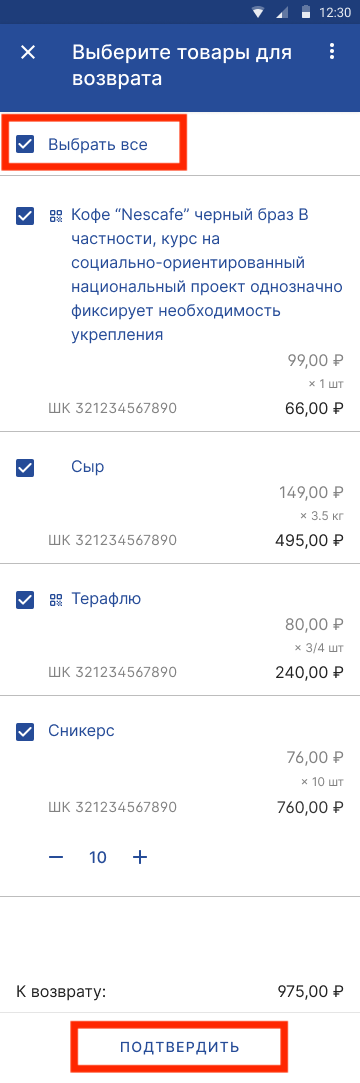The height and width of the screenshot is (1083, 360).
Task: Open the three-dot overflow menu
Action: click(332, 52)
